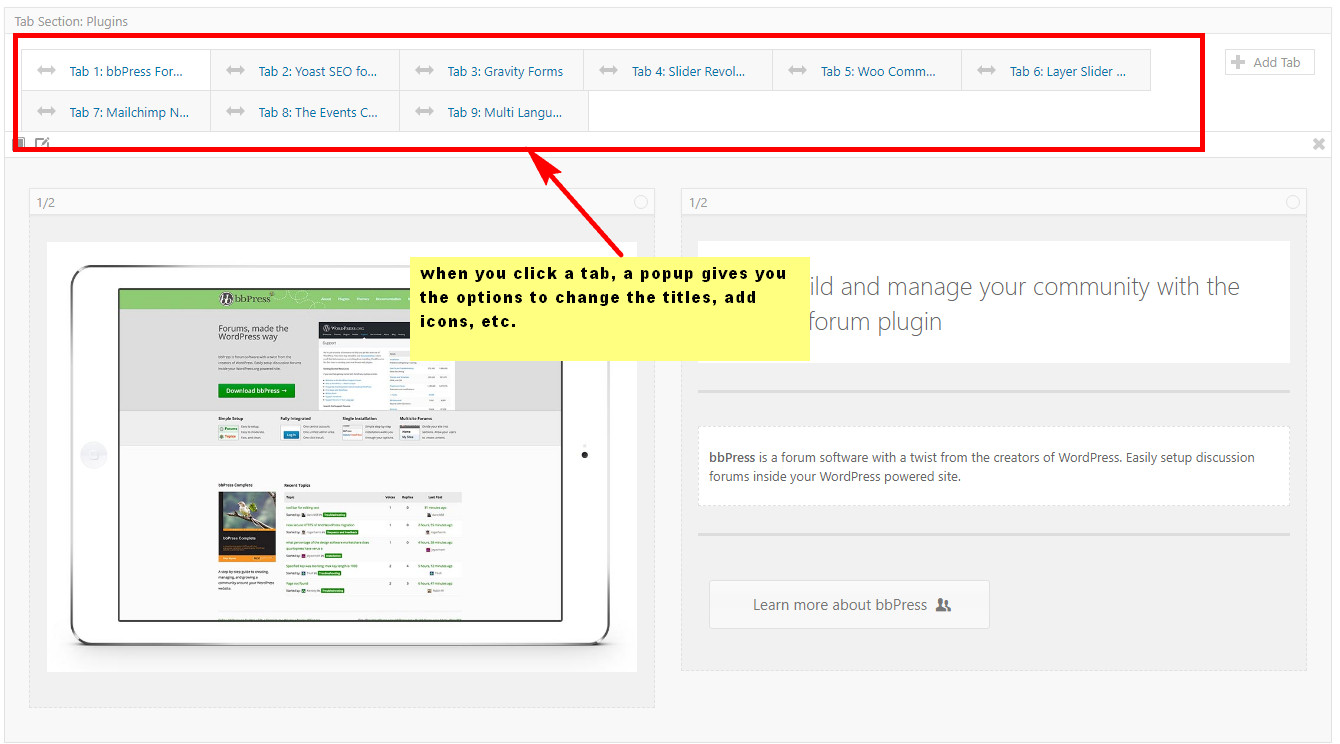Toggle the circle on left 1/2 column header
This screenshot has height=744, width=1340.
(641, 202)
